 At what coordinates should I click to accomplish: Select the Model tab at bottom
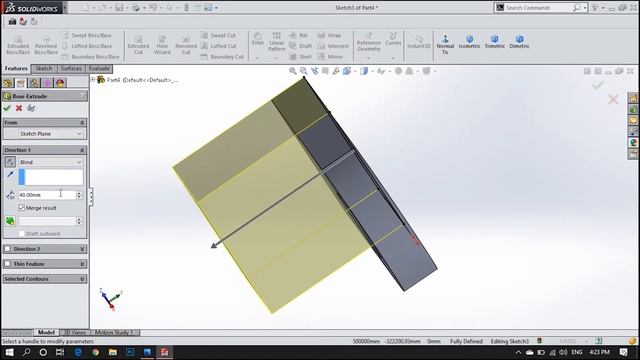[x=46, y=333]
